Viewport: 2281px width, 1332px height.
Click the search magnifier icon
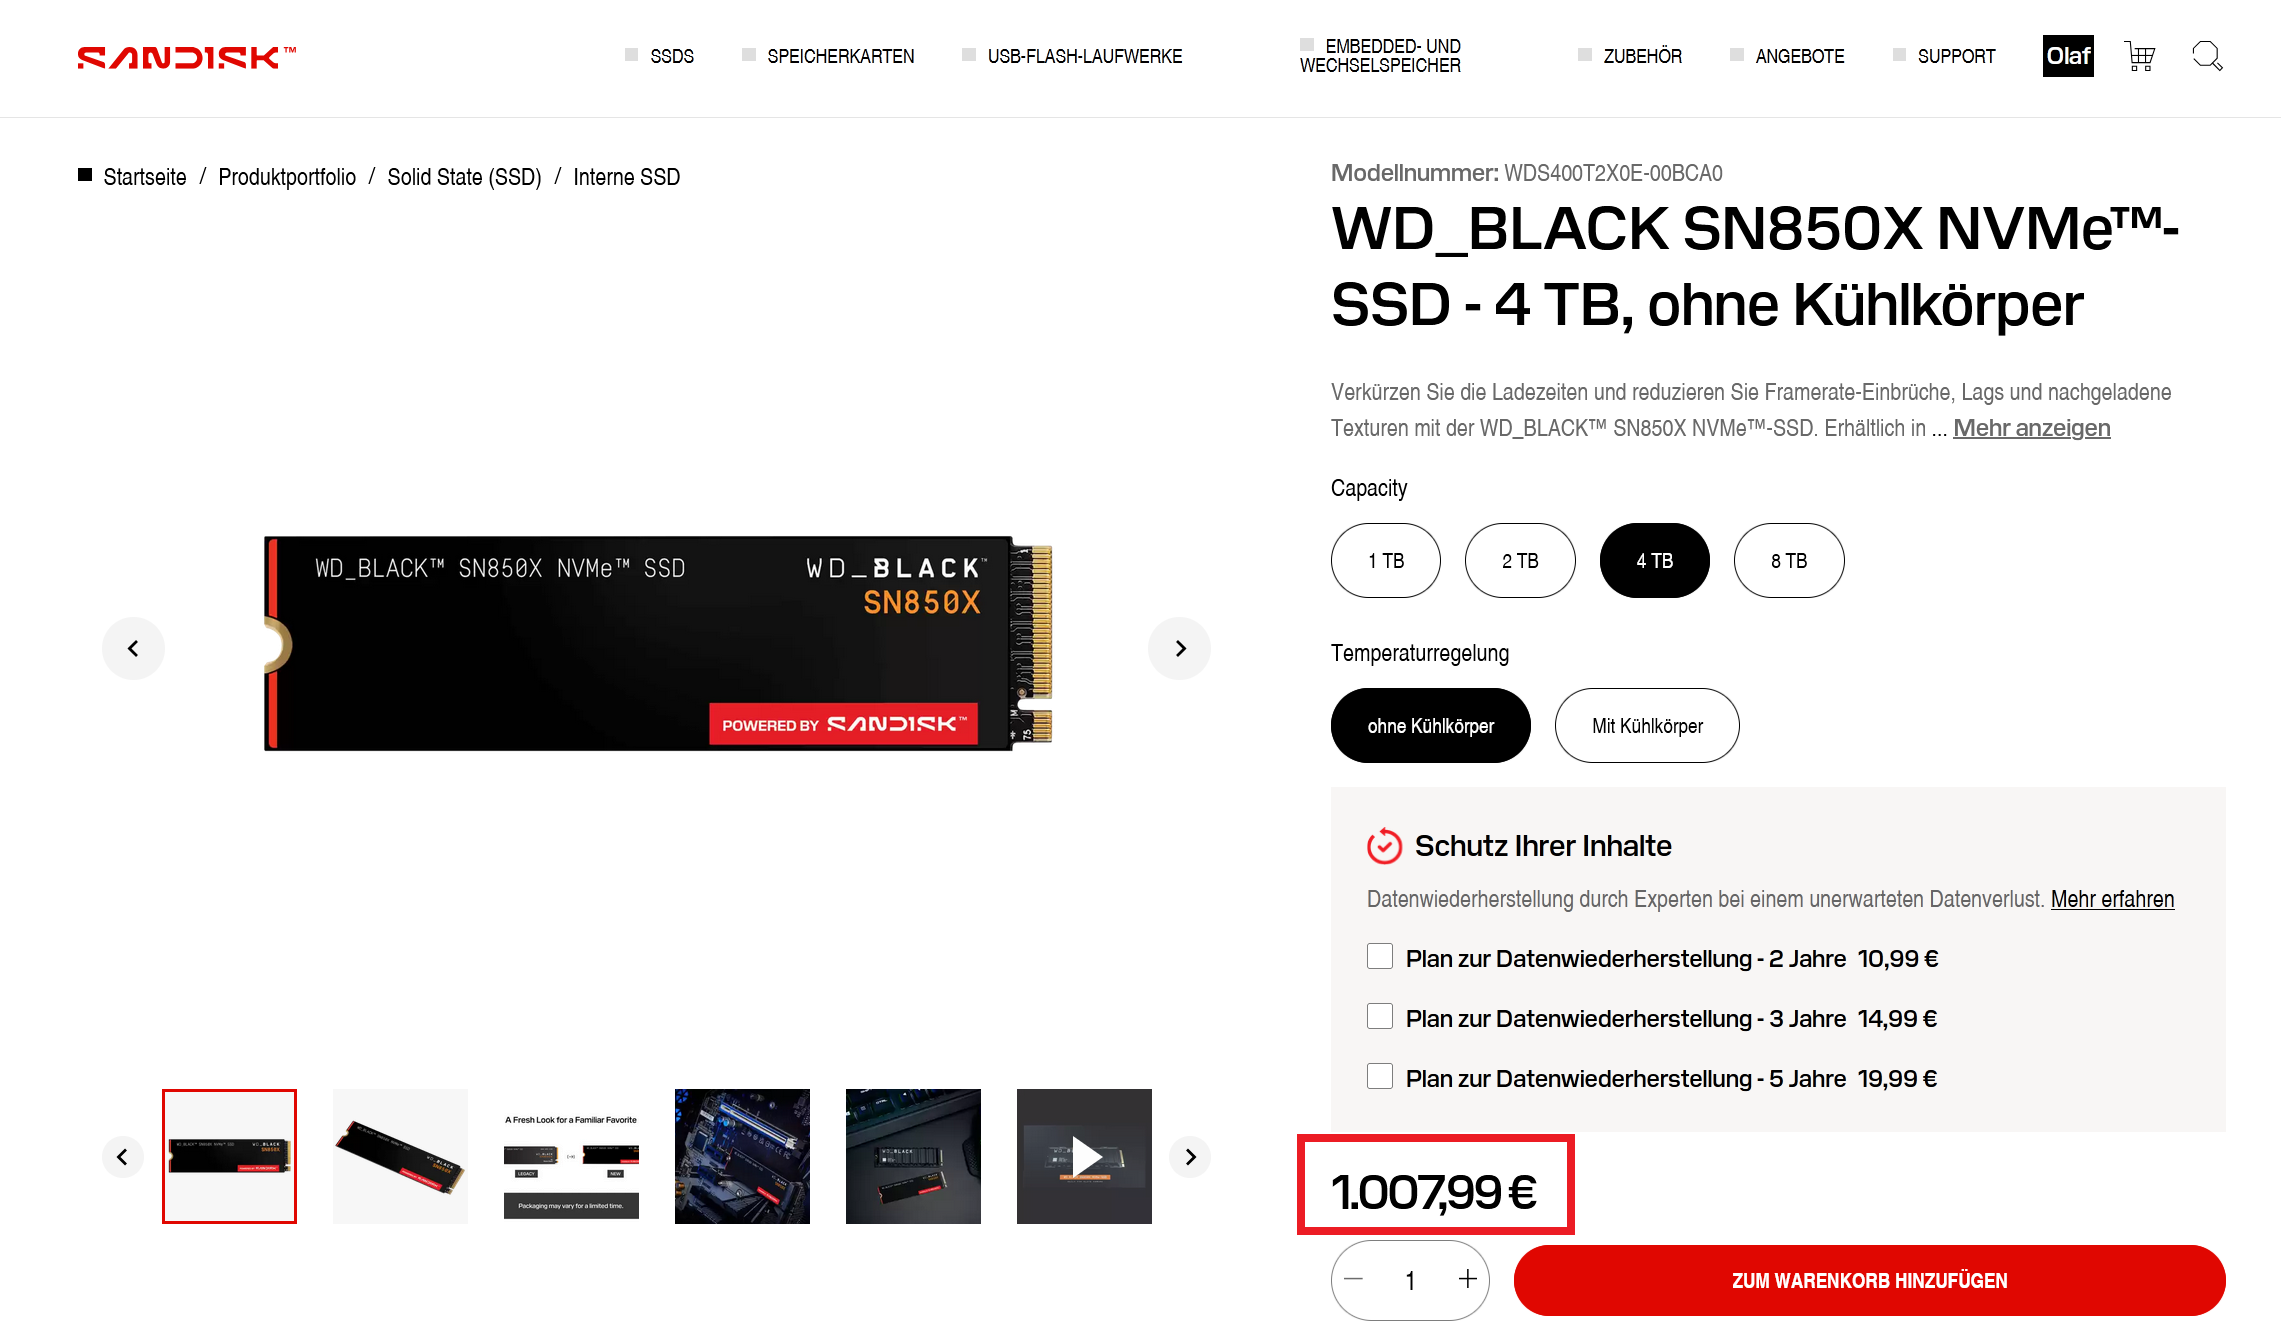tap(2207, 56)
